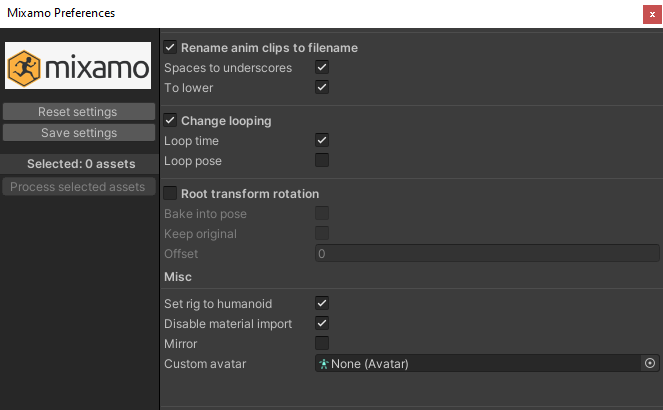The width and height of the screenshot is (663, 410).
Task: Click the Mixamo Preferences window title
Action: (x=61, y=13)
